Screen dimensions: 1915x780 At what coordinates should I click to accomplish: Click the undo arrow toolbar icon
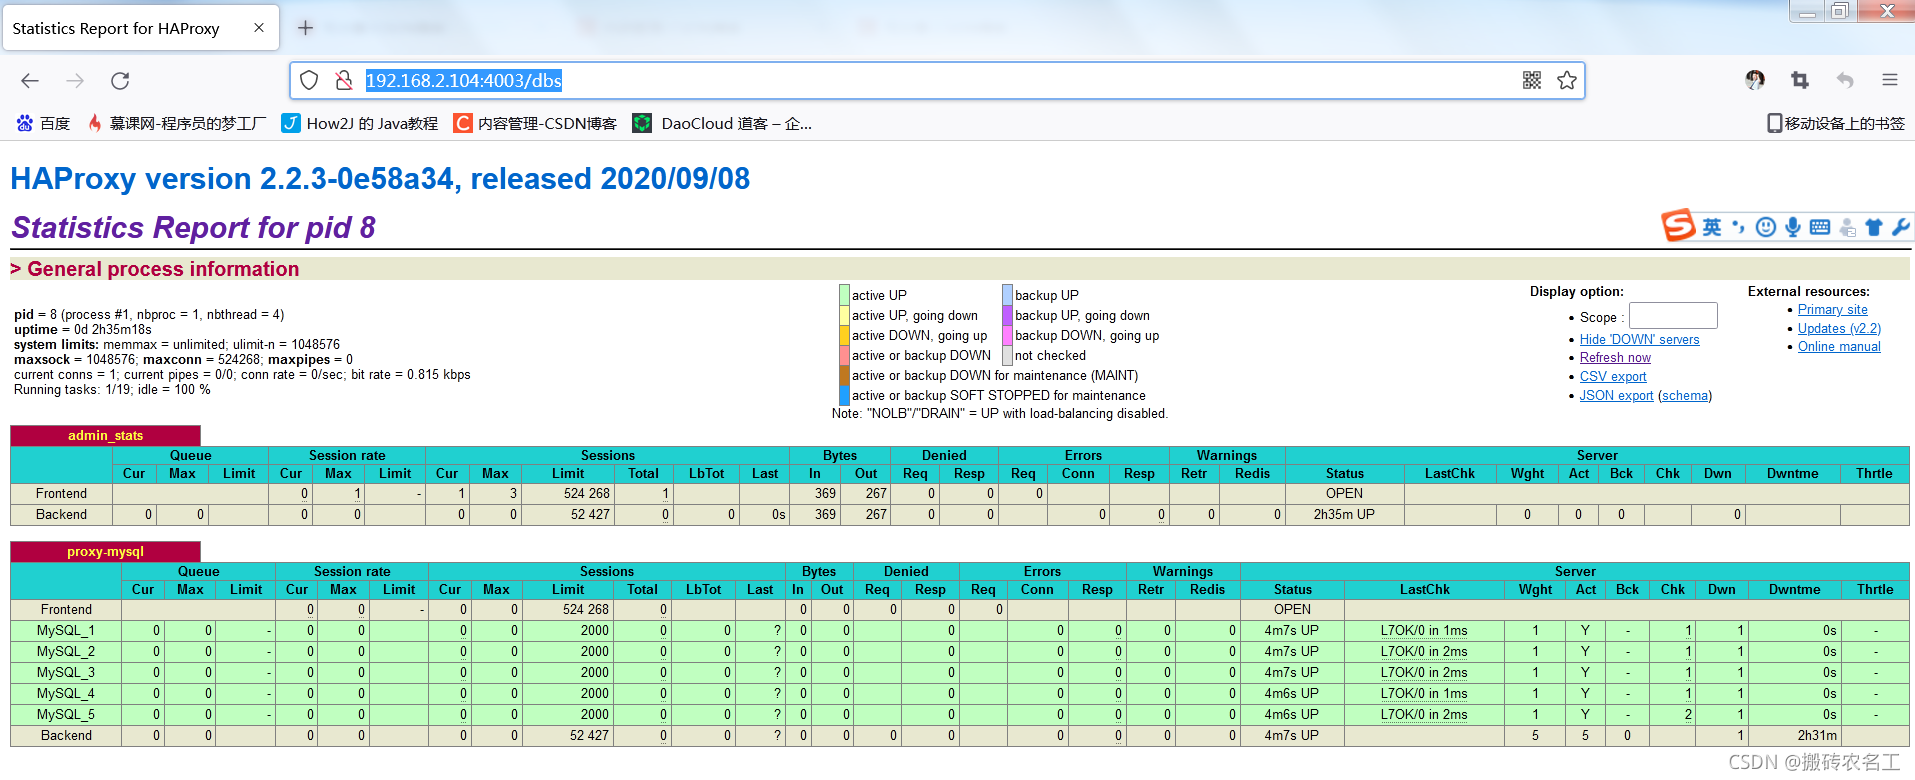click(1845, 80)
